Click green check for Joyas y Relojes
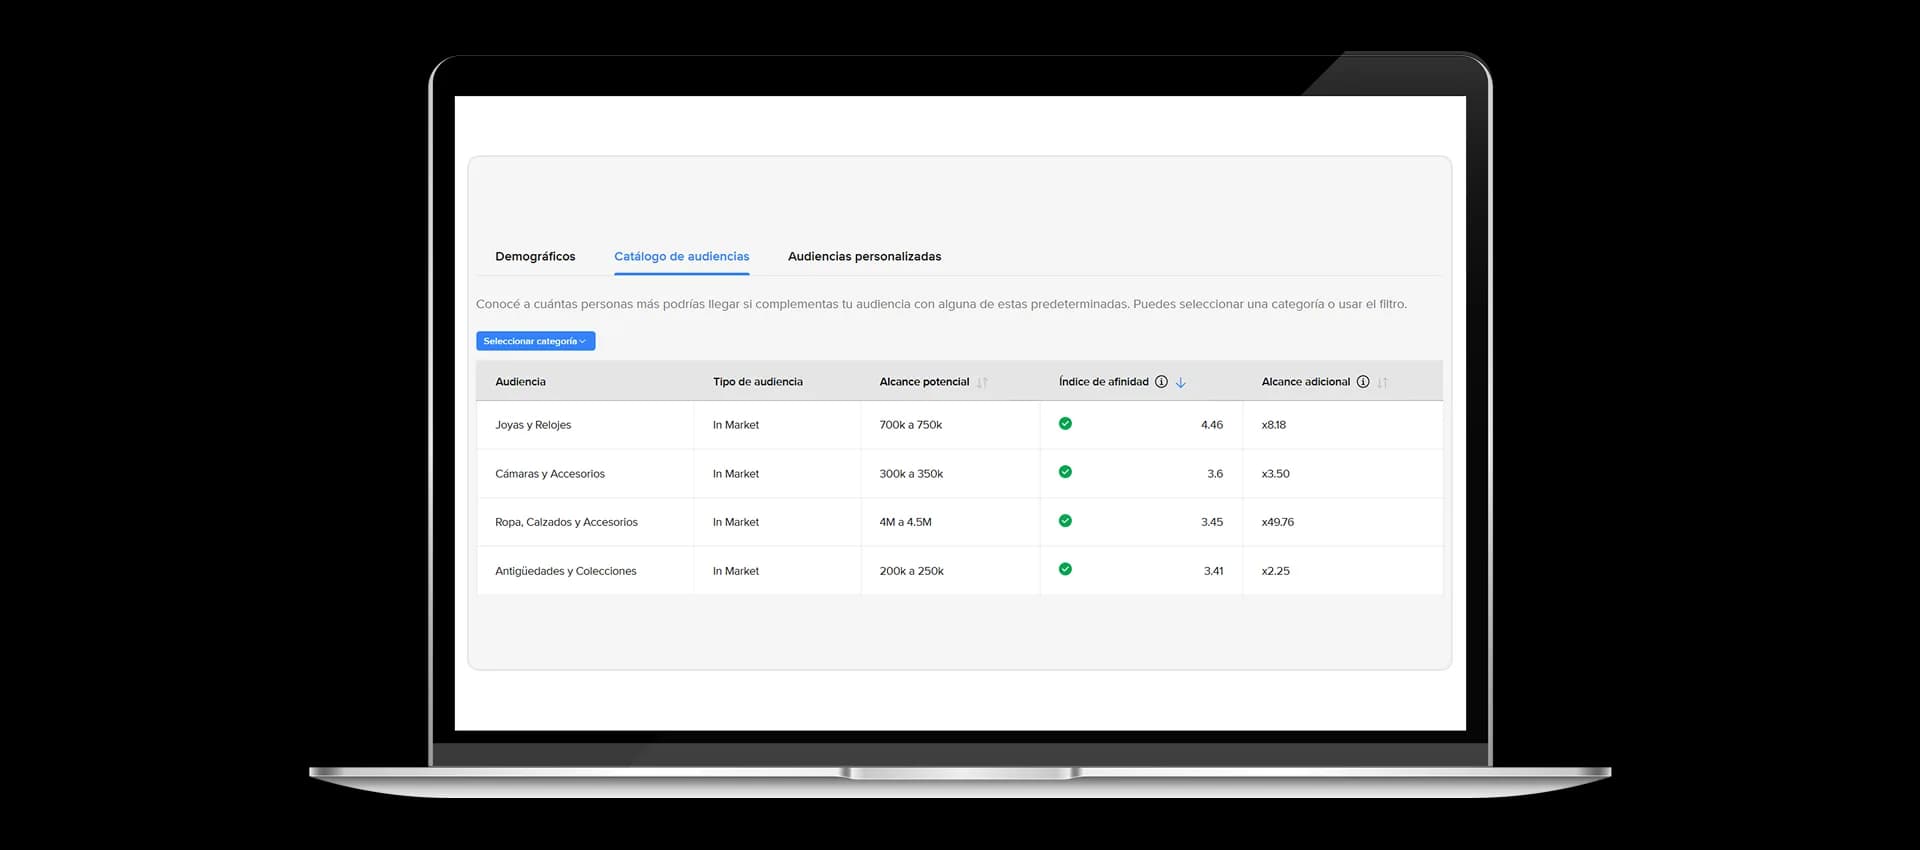 pos(1065,424)
